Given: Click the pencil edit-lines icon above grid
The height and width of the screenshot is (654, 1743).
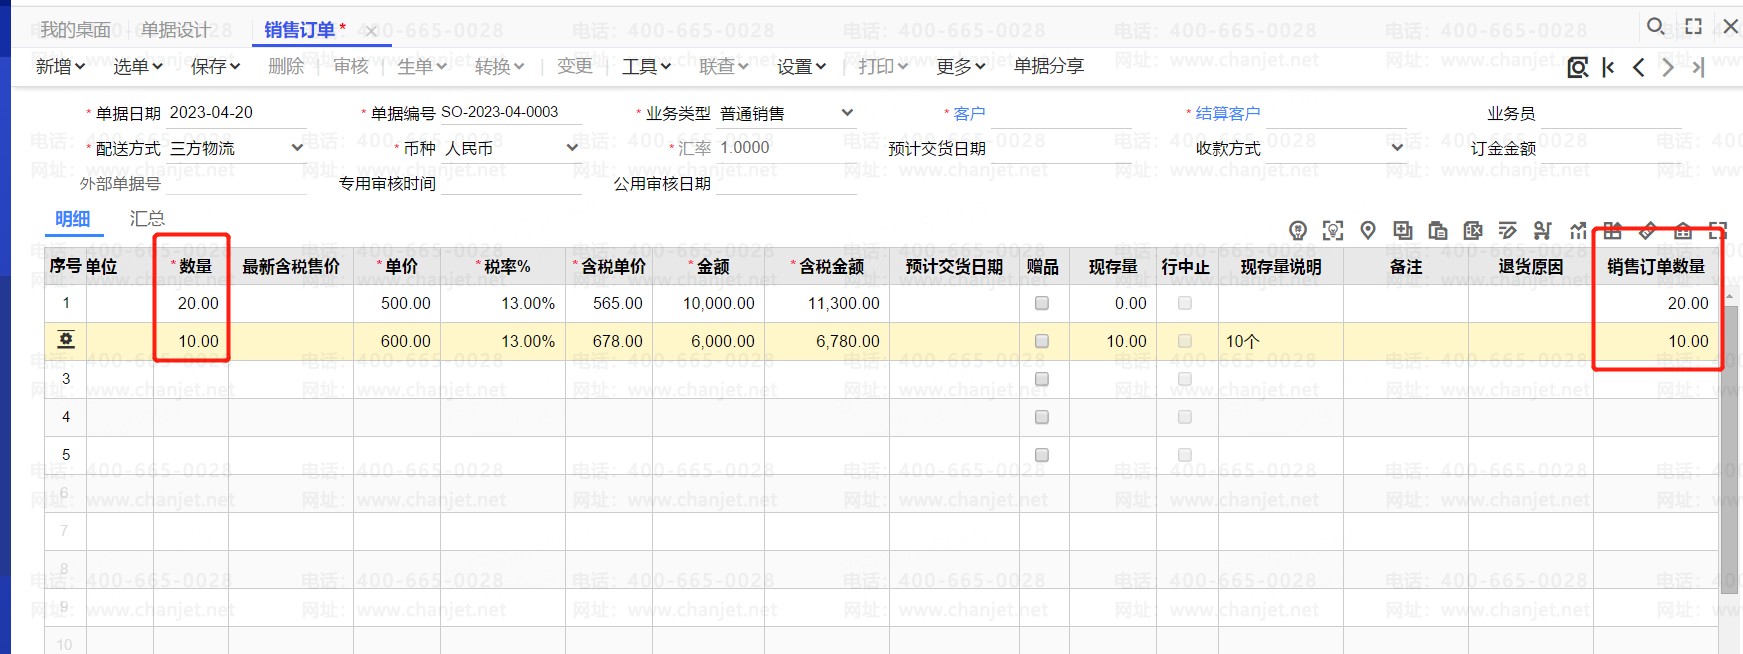Looking at the screenshot, I should click(x=1508, y=231).
